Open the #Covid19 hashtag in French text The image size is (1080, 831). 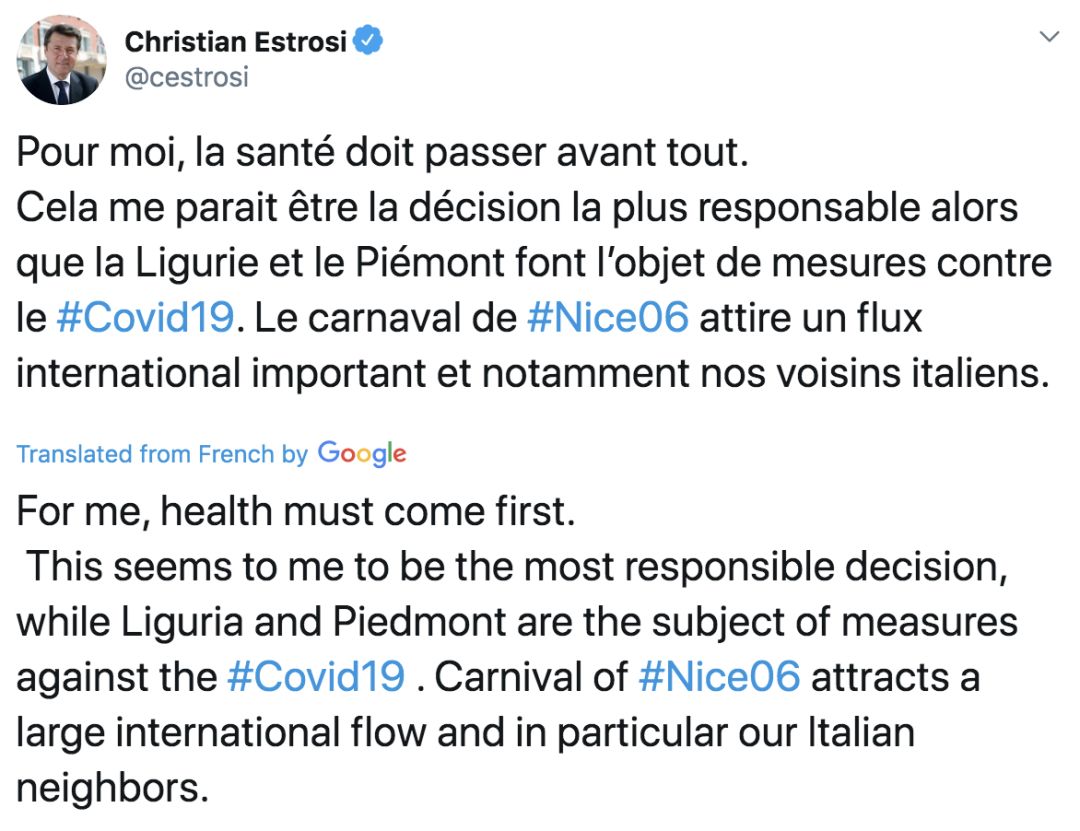(x=145, y=318)
